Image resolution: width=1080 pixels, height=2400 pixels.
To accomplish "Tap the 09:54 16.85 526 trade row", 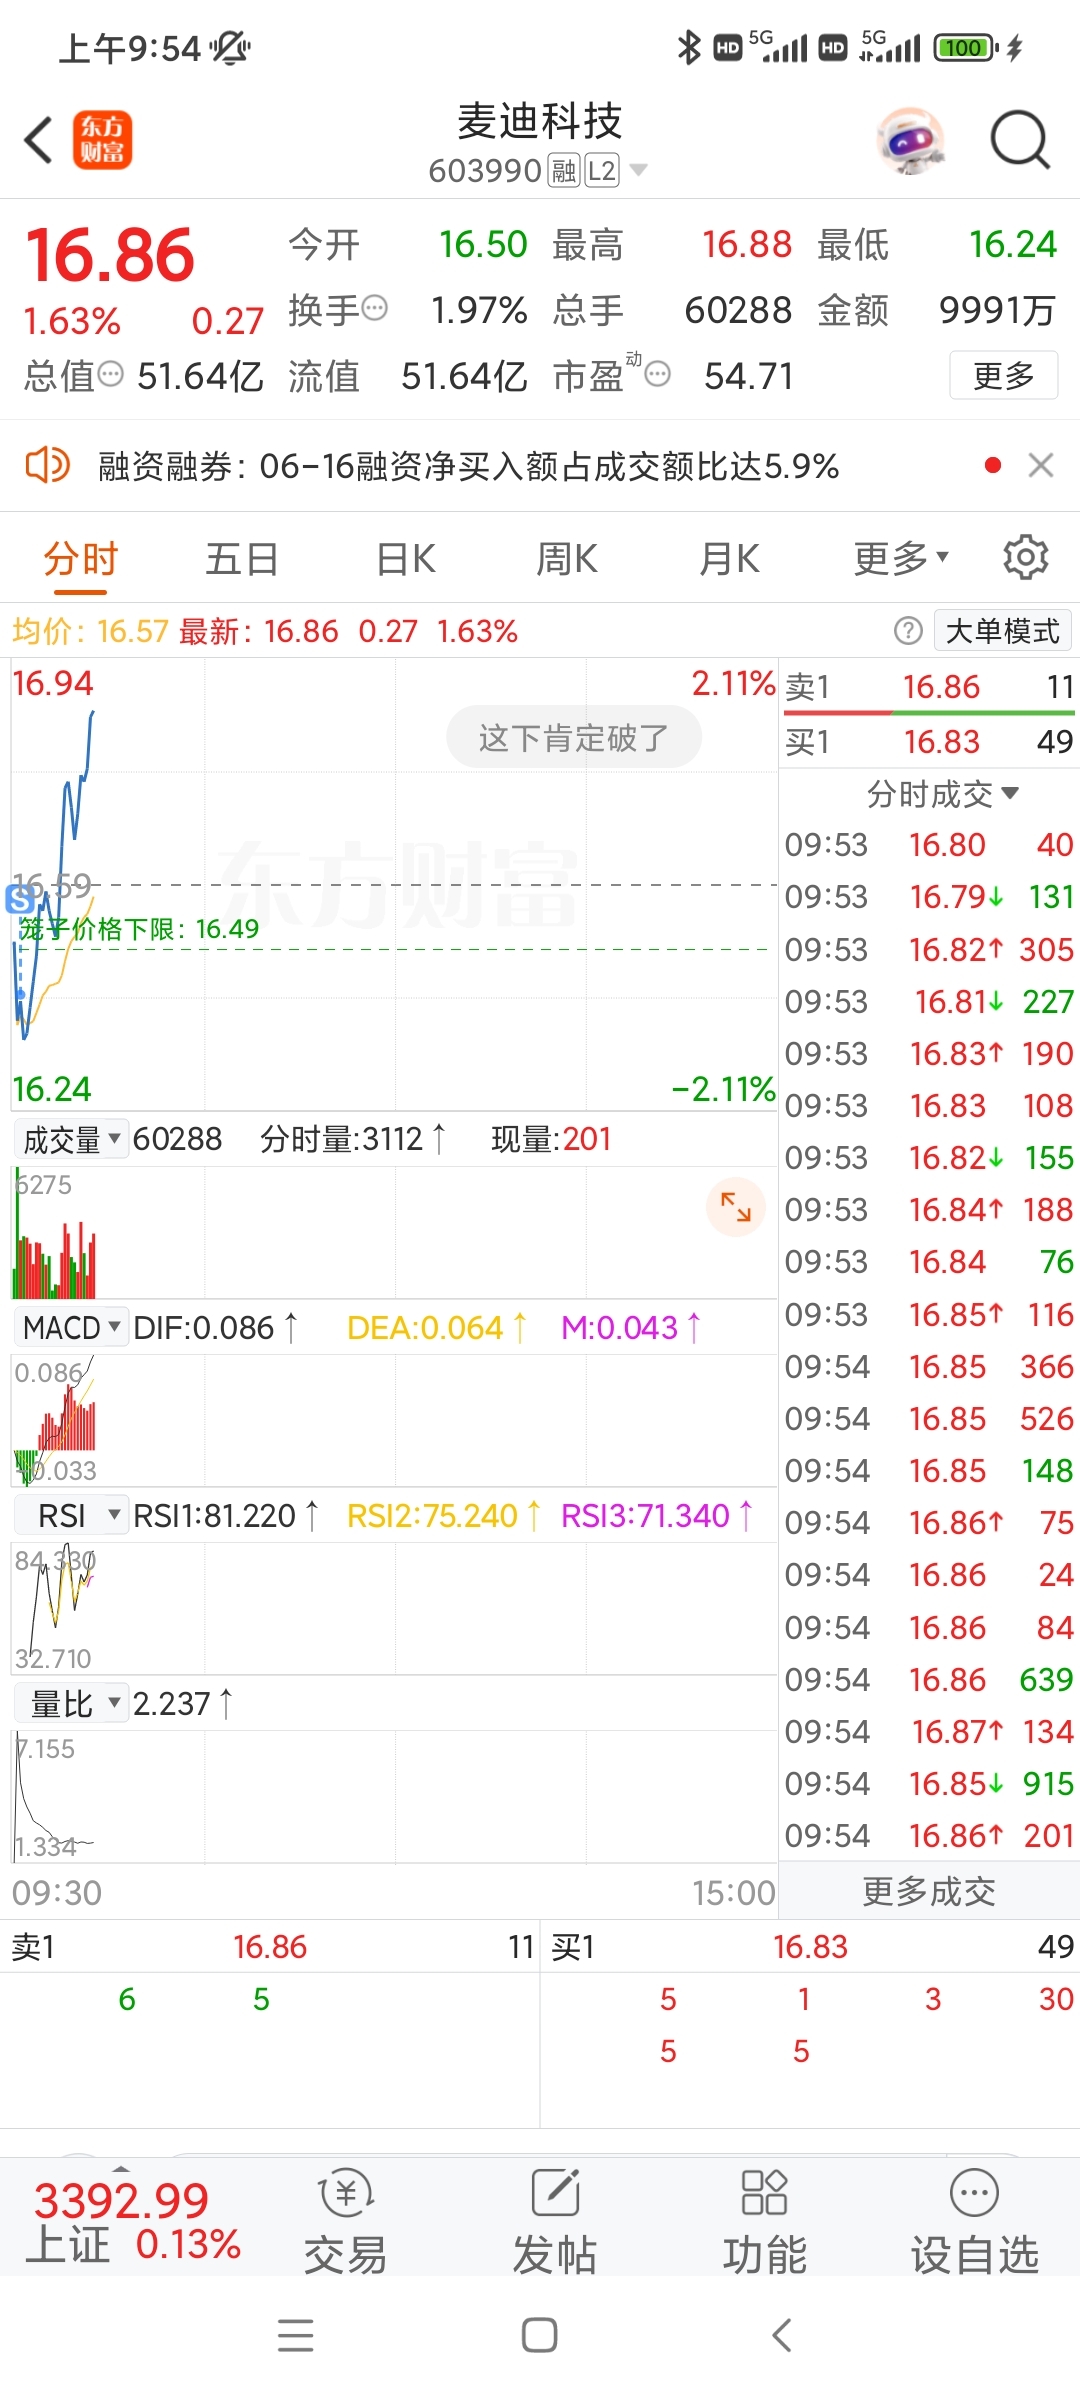I will click(x=929, y=1419).
